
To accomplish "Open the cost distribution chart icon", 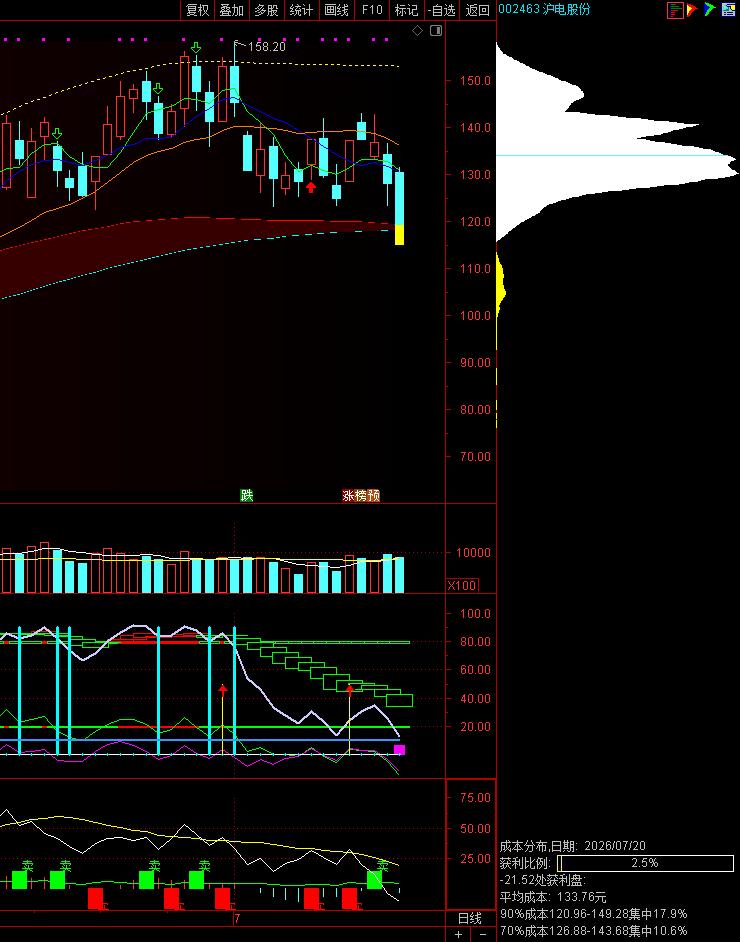I will (x=675, y=10).
